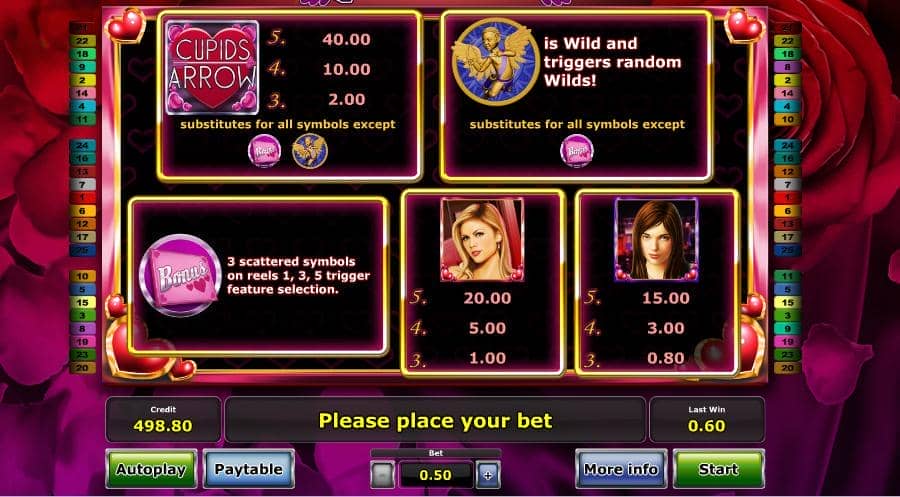Select payline 15 marker on left side
The image size is (900, 497).
(83, 302)
